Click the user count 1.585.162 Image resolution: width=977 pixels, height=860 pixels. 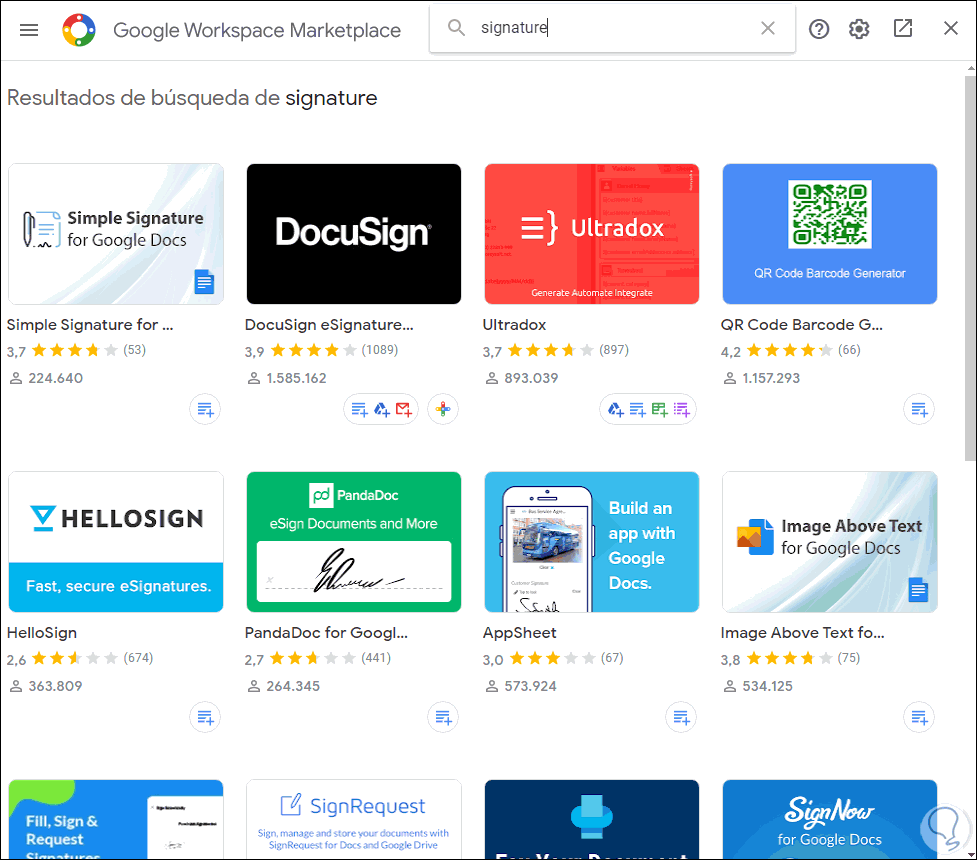[296, 378]
